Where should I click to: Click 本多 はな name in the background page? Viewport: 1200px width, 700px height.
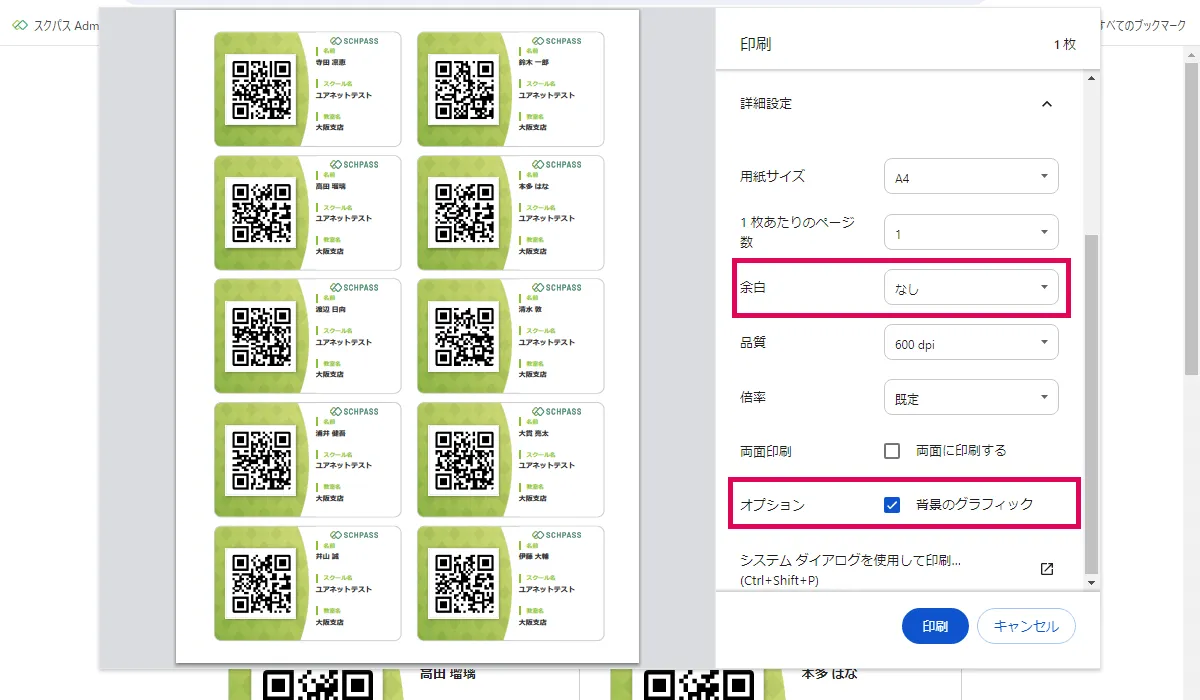tap(830, 675)
